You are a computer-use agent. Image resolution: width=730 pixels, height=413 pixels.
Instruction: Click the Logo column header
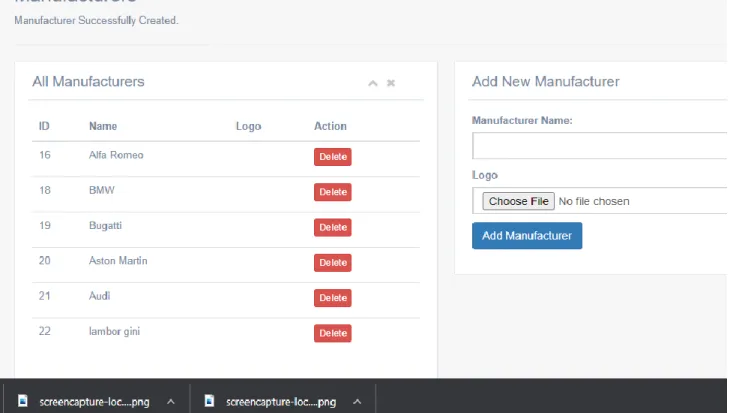click(x=248, y=126)
